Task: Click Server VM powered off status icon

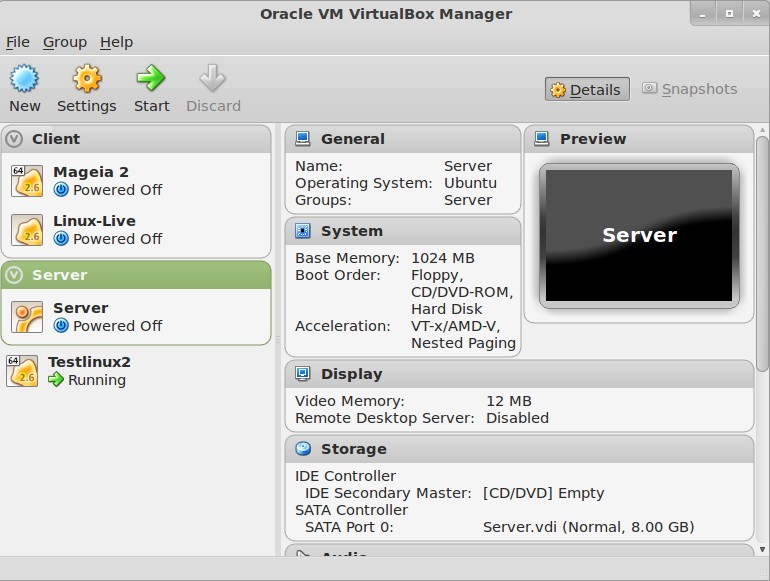Action: (x=61, y=326)
